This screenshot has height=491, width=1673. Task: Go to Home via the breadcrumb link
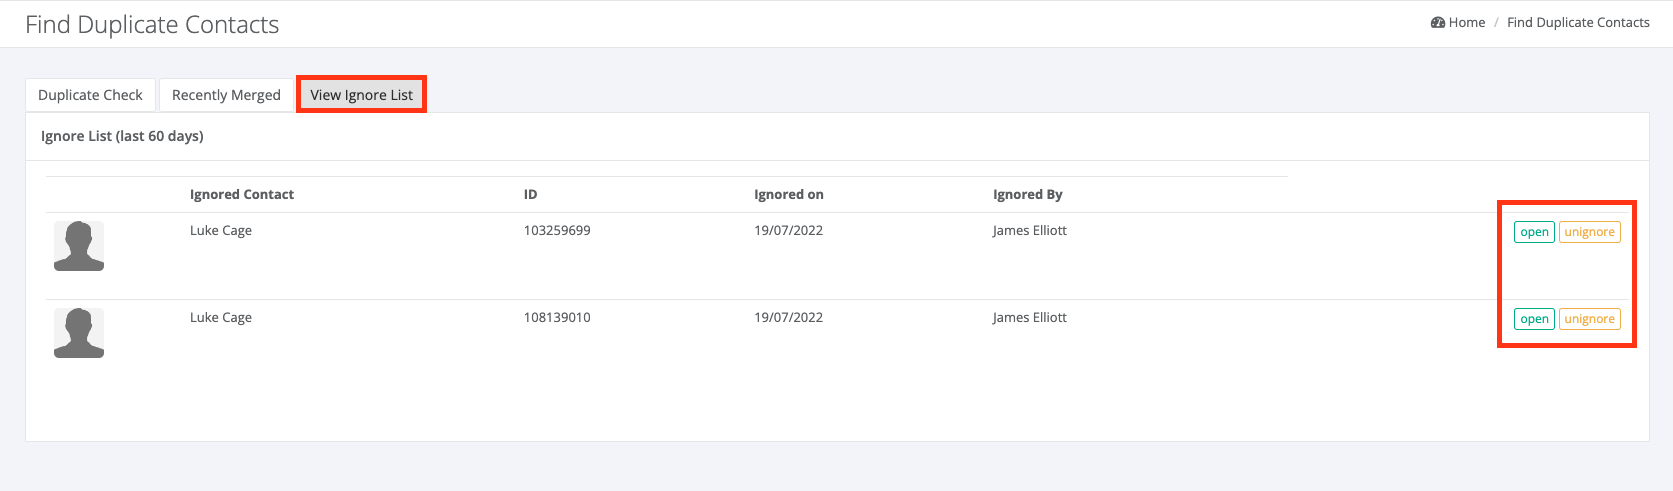[x=1466, y=22]
